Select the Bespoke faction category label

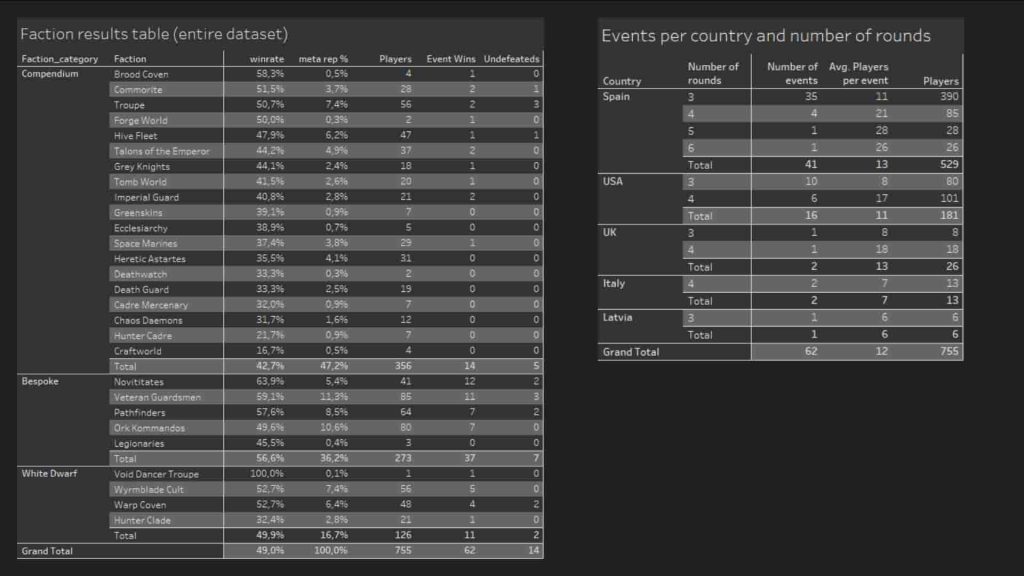point(40,382)
